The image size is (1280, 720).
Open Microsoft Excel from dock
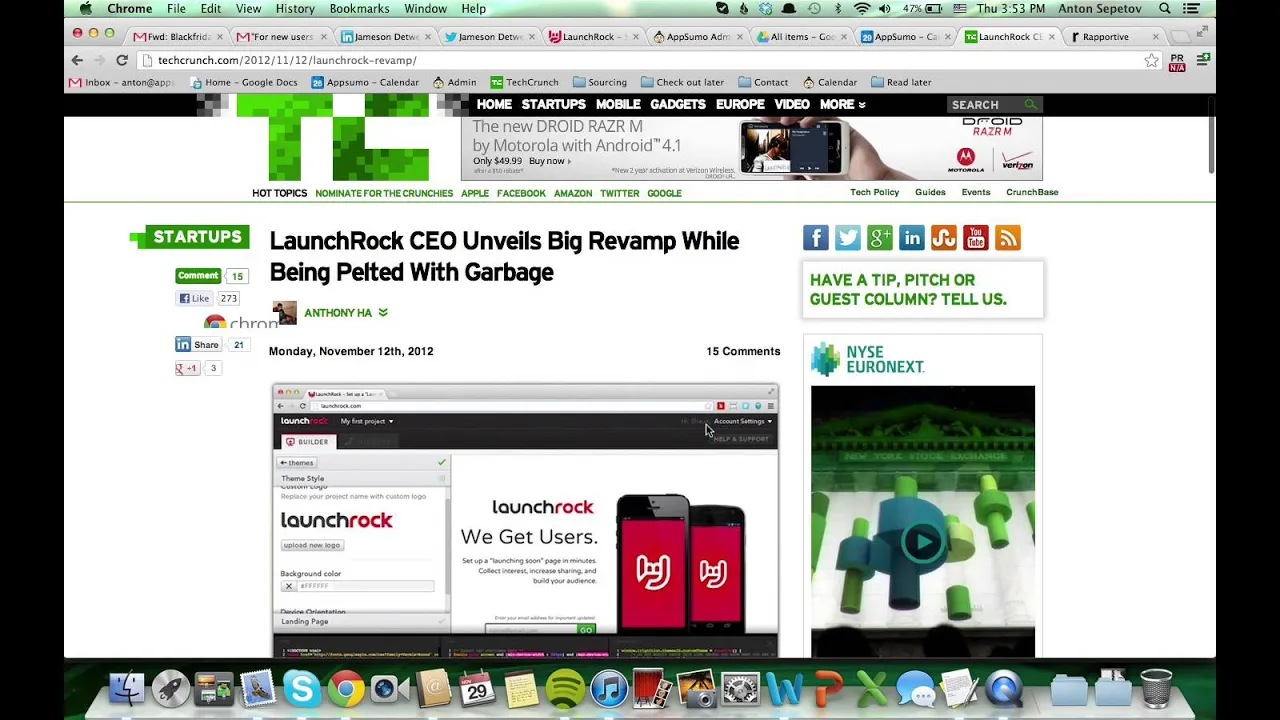point(872,690)
